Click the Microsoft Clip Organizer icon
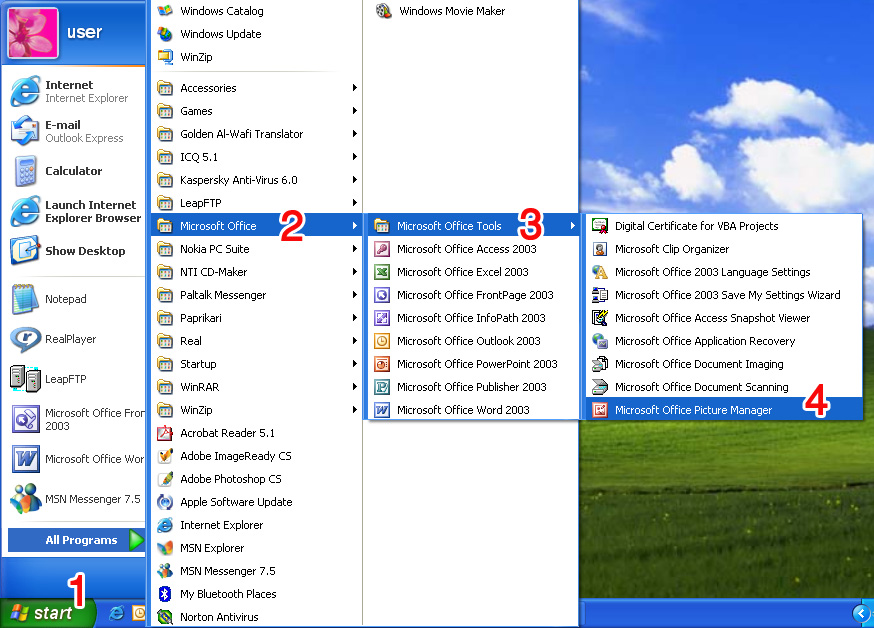 [x=600, y=249]
